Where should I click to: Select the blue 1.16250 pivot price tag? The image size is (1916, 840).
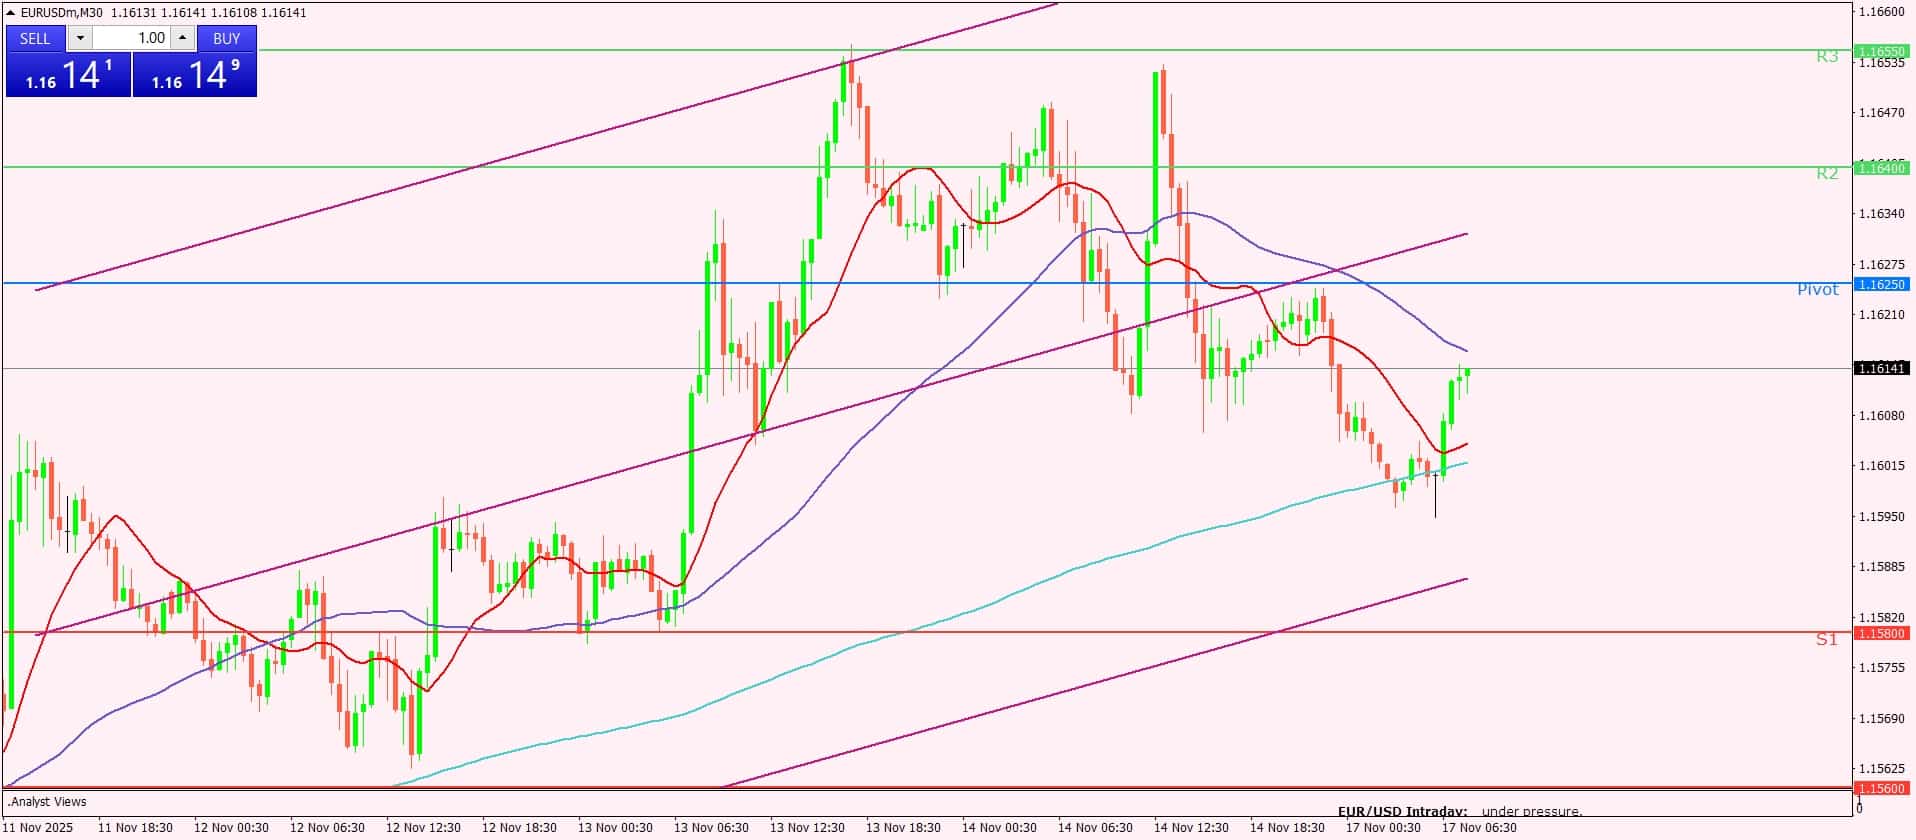coord(1881,284)
